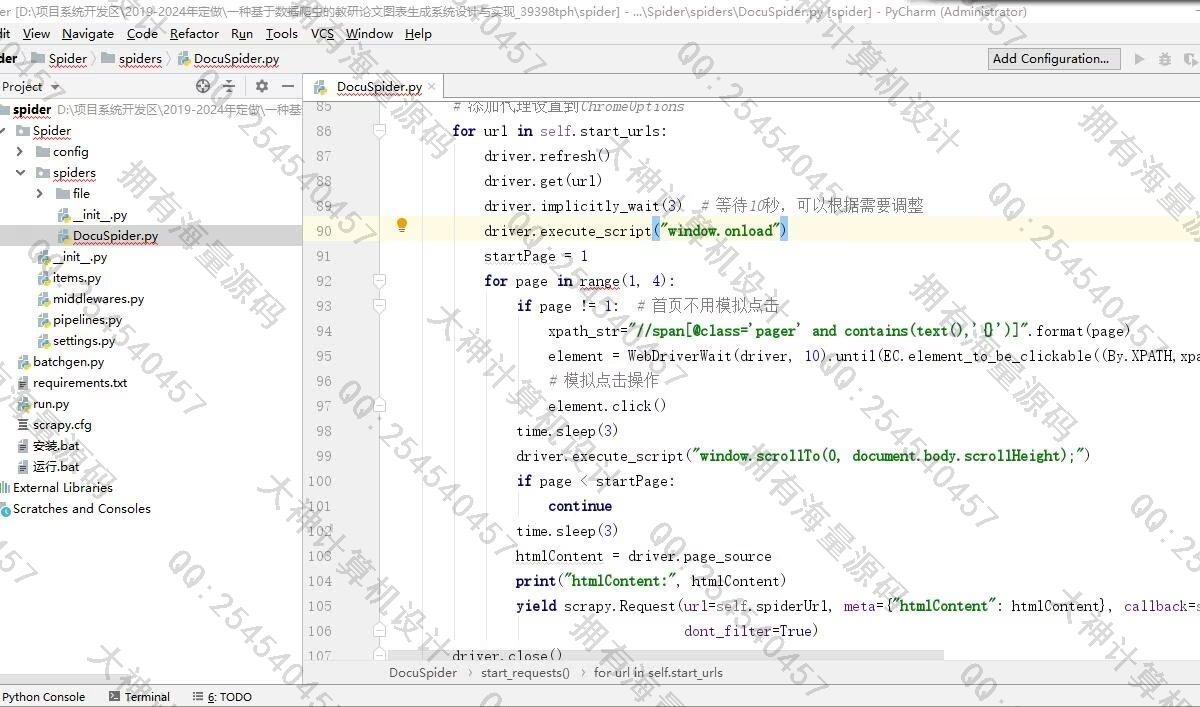This screenshot has height=707, width=1200.
Task: Expand the config folder arrow
Action: [20, 152]
